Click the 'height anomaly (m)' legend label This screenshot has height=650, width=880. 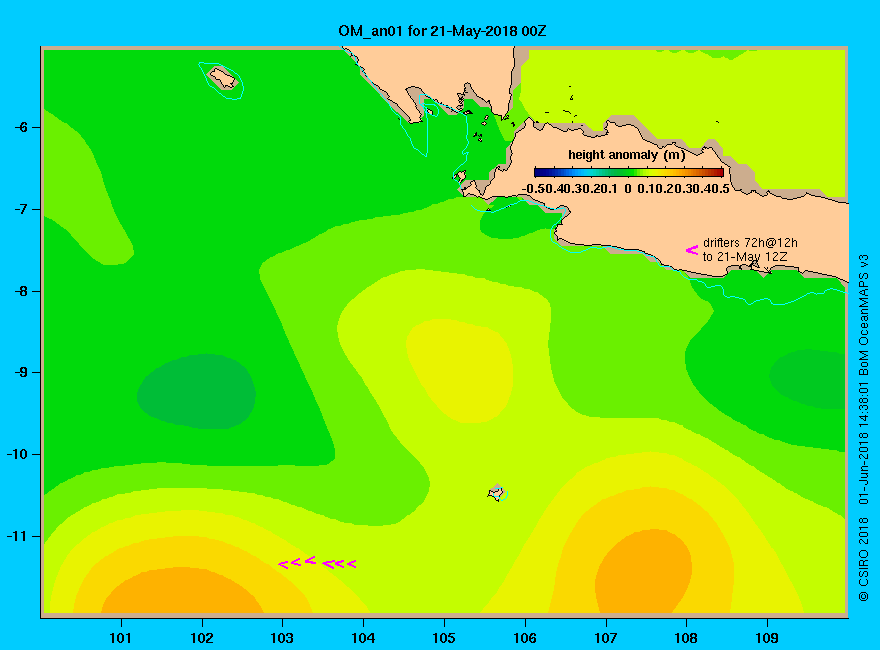(626, 155)
